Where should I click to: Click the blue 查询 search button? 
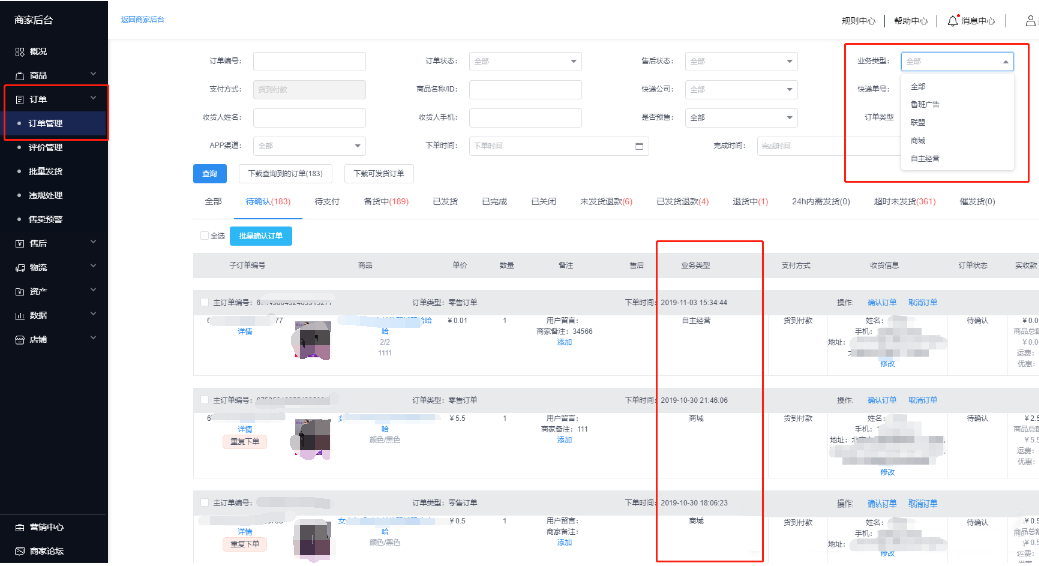pos(210,174)
